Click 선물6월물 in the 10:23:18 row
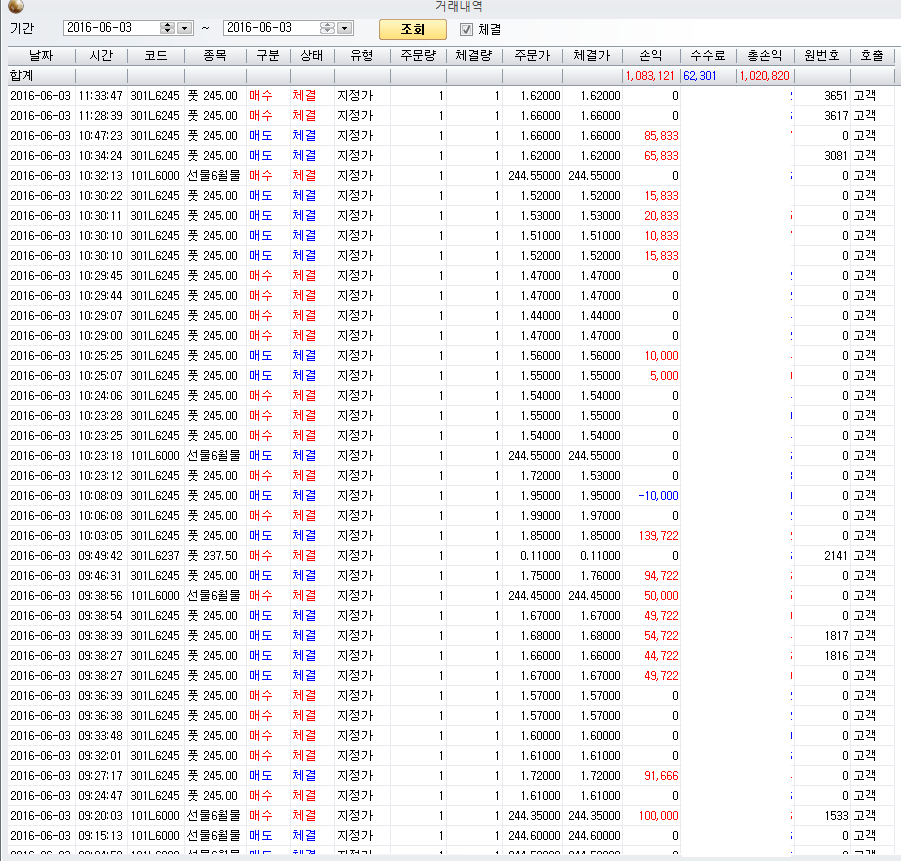The image size is (901, 861). click(x=213, y=456)
